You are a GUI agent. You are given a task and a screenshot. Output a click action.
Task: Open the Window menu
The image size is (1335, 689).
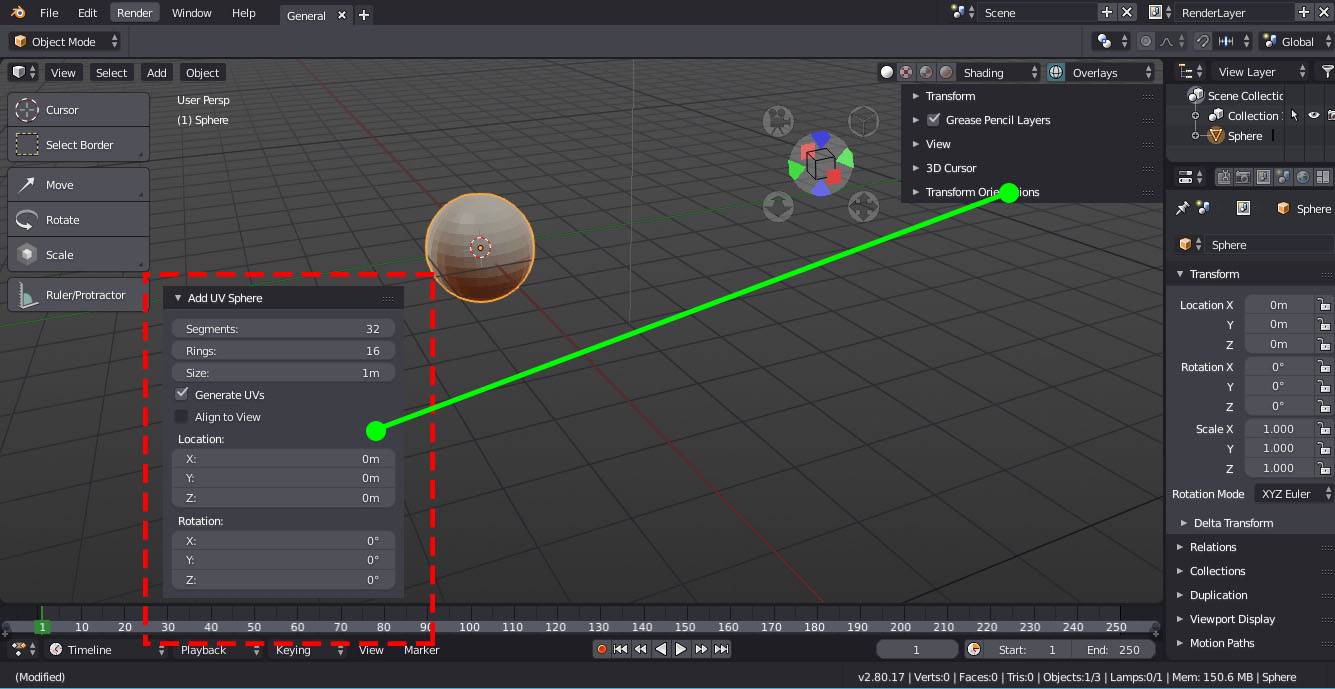click(x=191, y=13)
